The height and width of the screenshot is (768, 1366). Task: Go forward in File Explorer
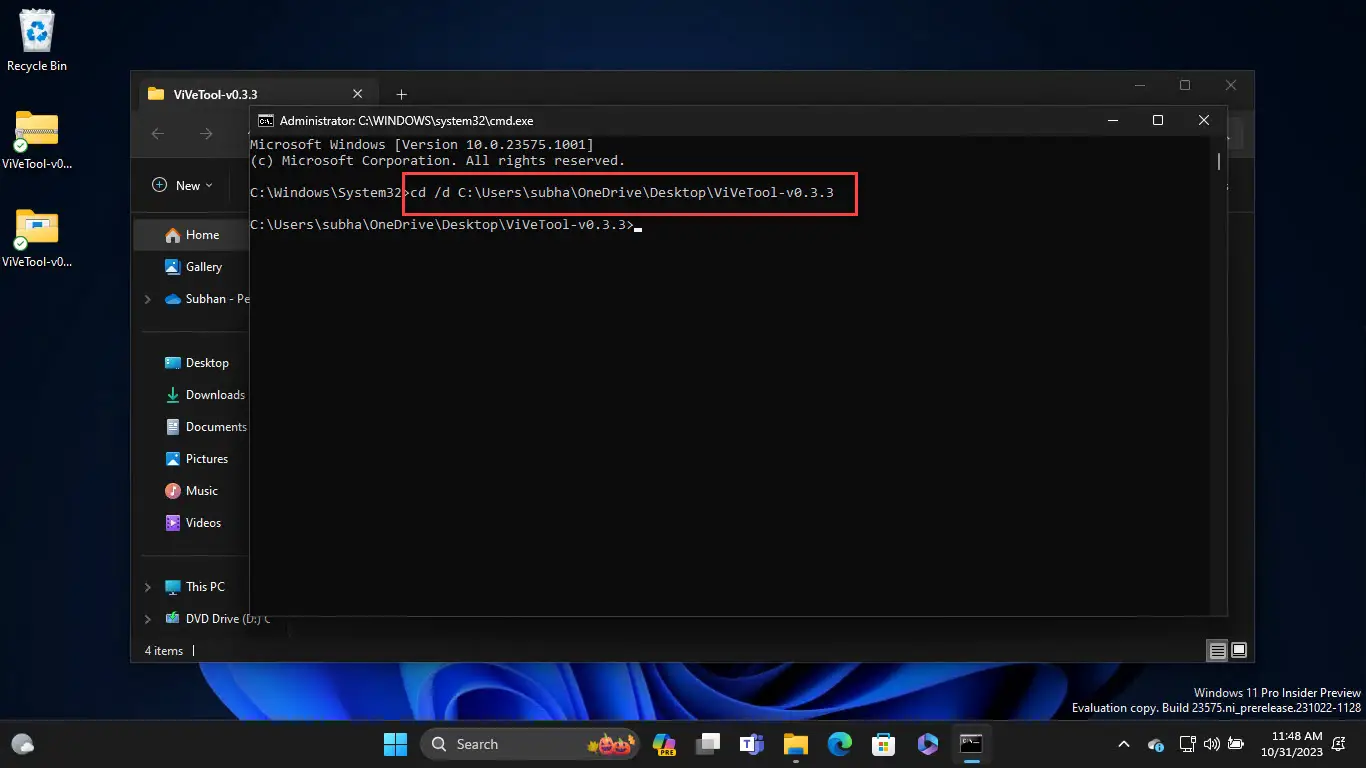(x=206, y=134)
